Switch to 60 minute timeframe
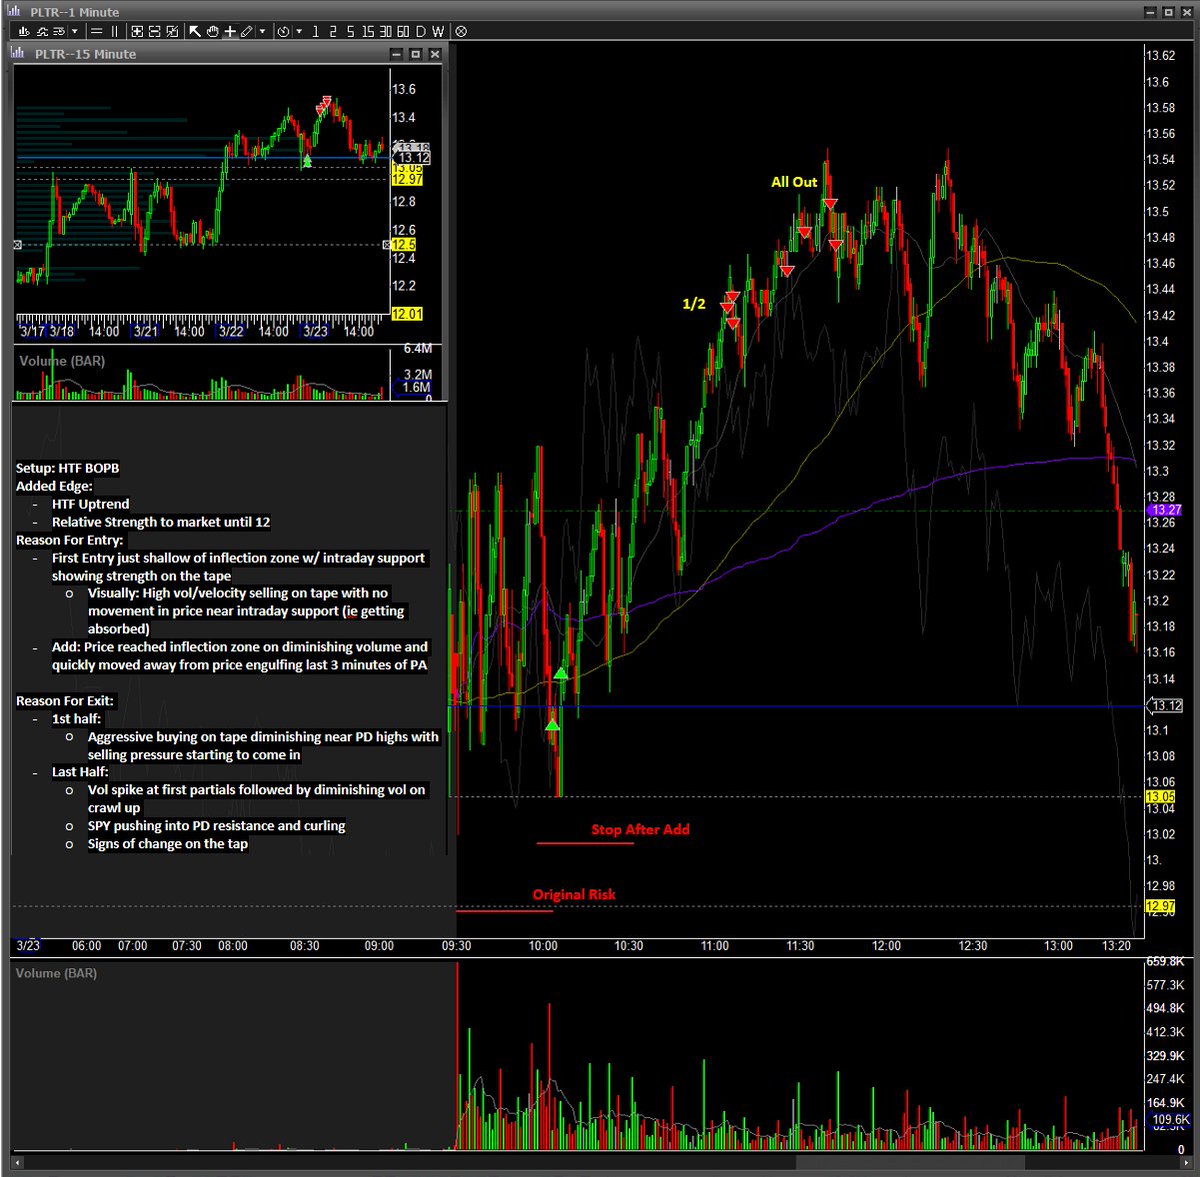1200x1177 pixels. 403,31
